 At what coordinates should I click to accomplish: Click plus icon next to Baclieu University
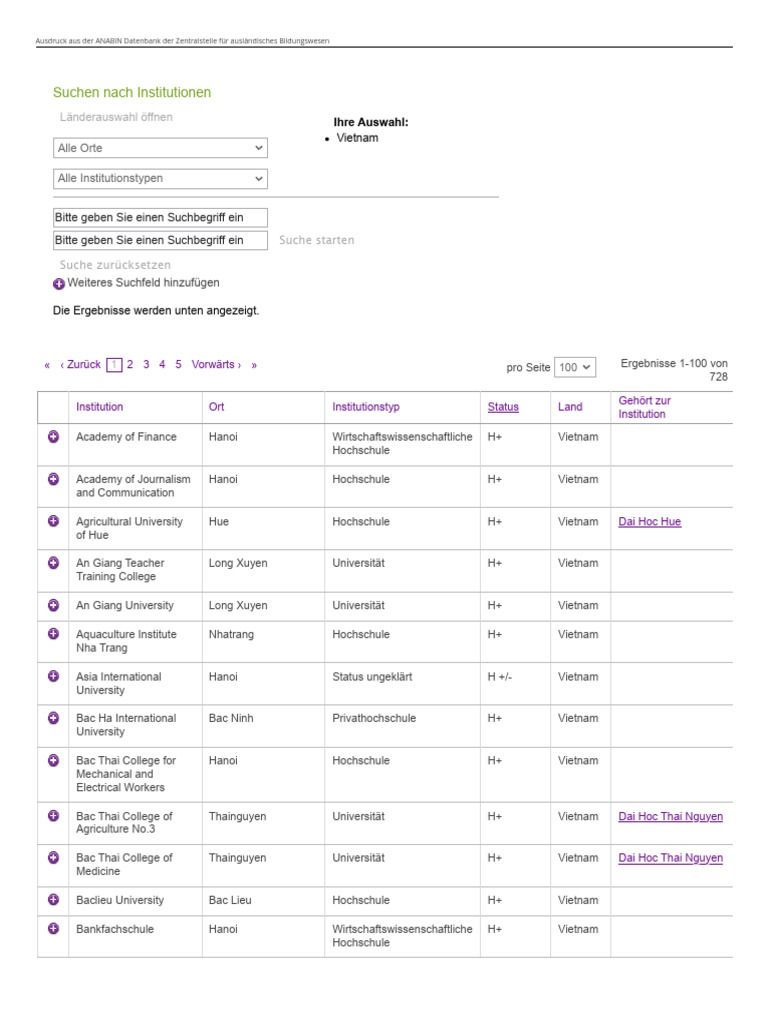(53, 900)
